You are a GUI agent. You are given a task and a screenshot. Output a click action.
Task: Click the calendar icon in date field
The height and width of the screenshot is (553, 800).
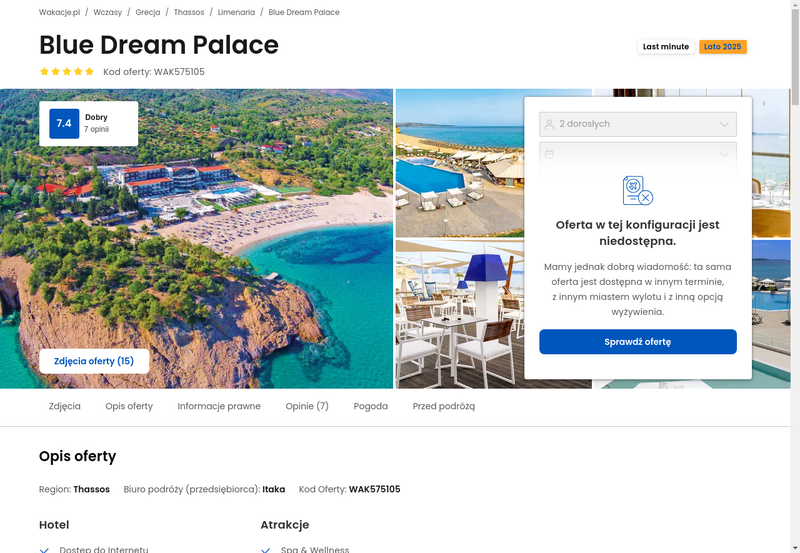tap(549, 154)
